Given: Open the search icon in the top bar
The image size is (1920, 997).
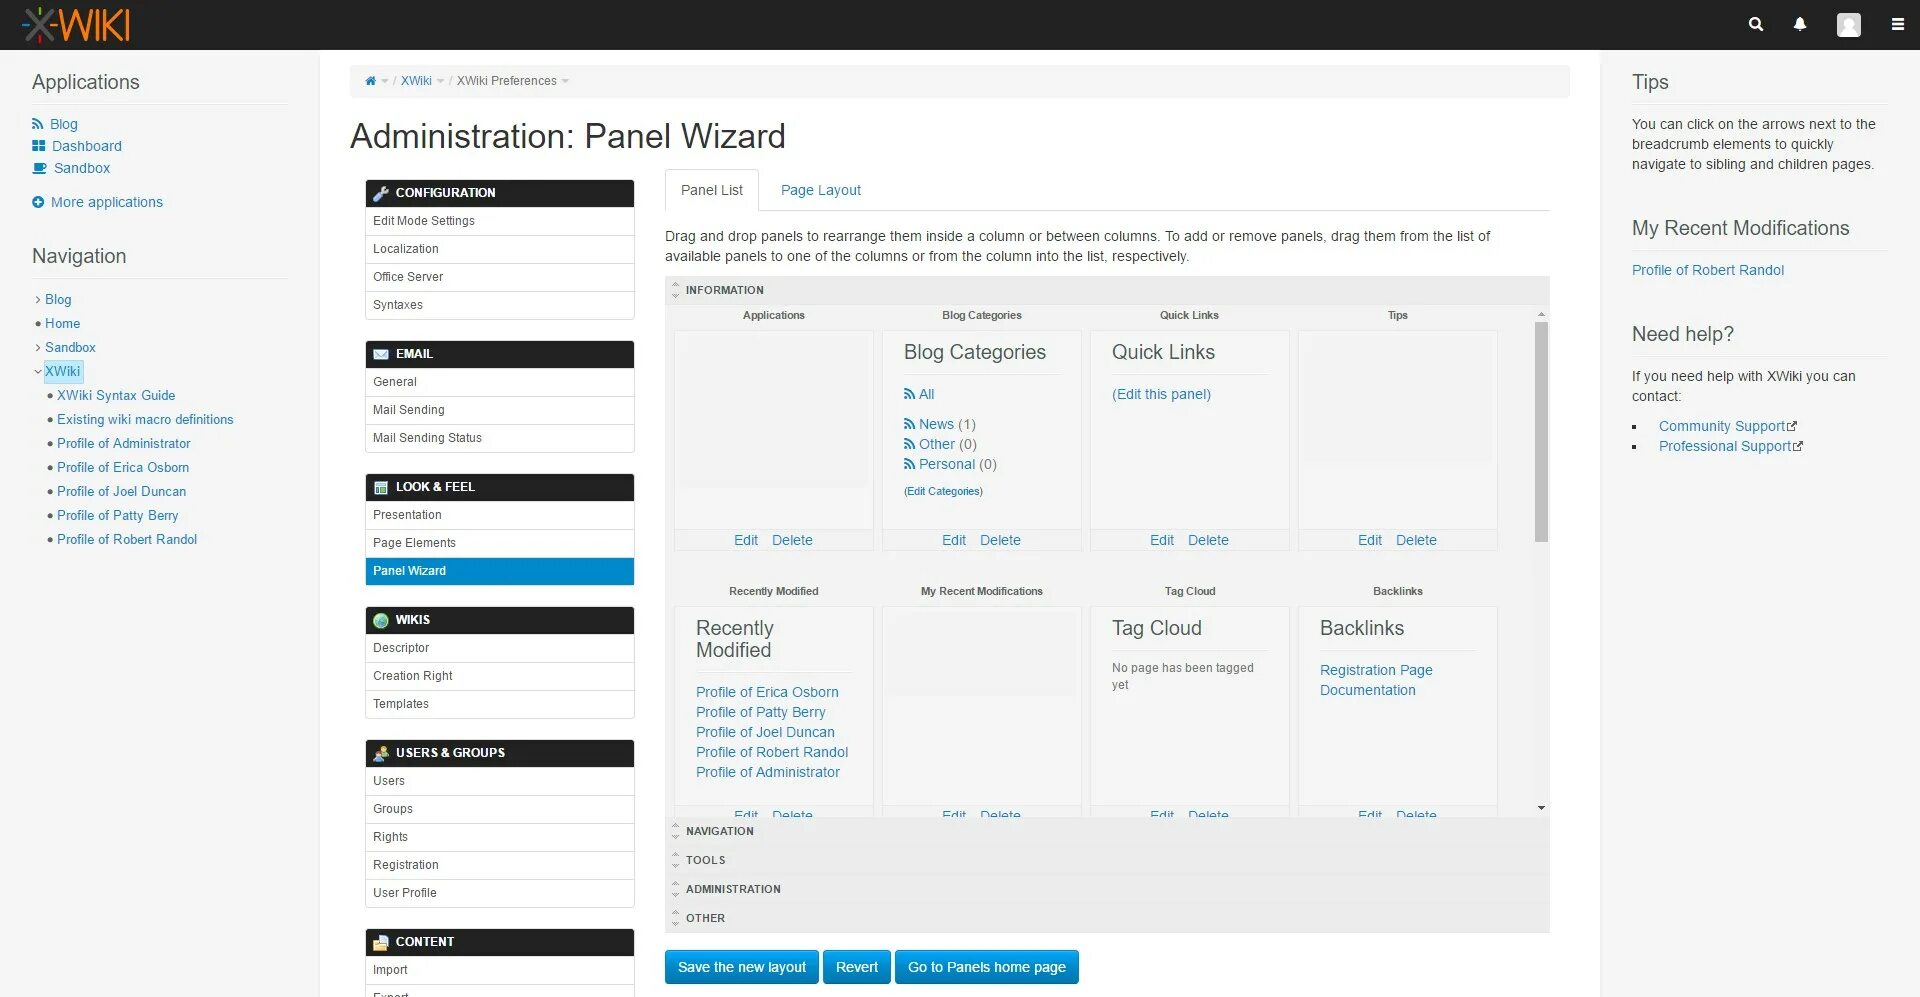Looking at the screenshot, I should pyautogui.click(x=1755, y=23).
